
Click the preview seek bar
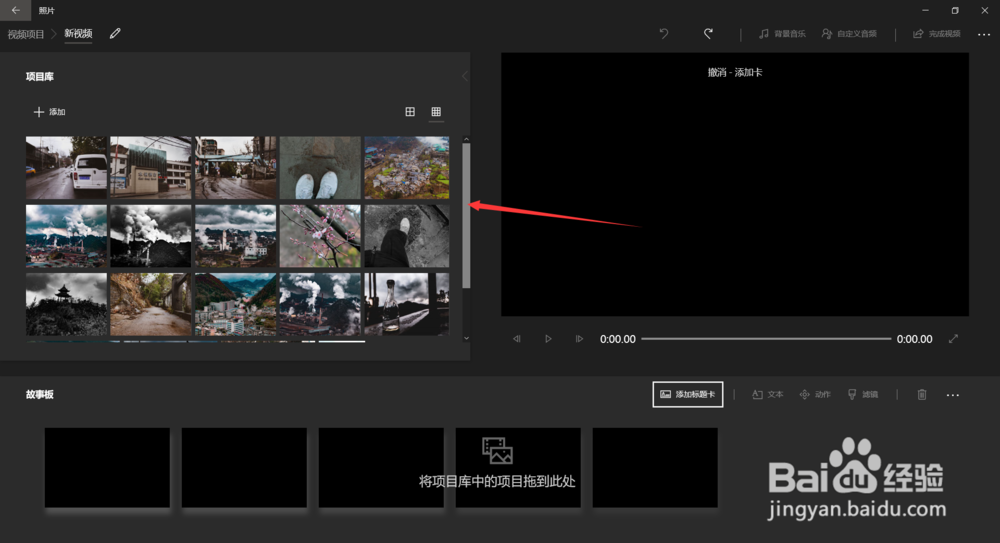tap(766, 339)
